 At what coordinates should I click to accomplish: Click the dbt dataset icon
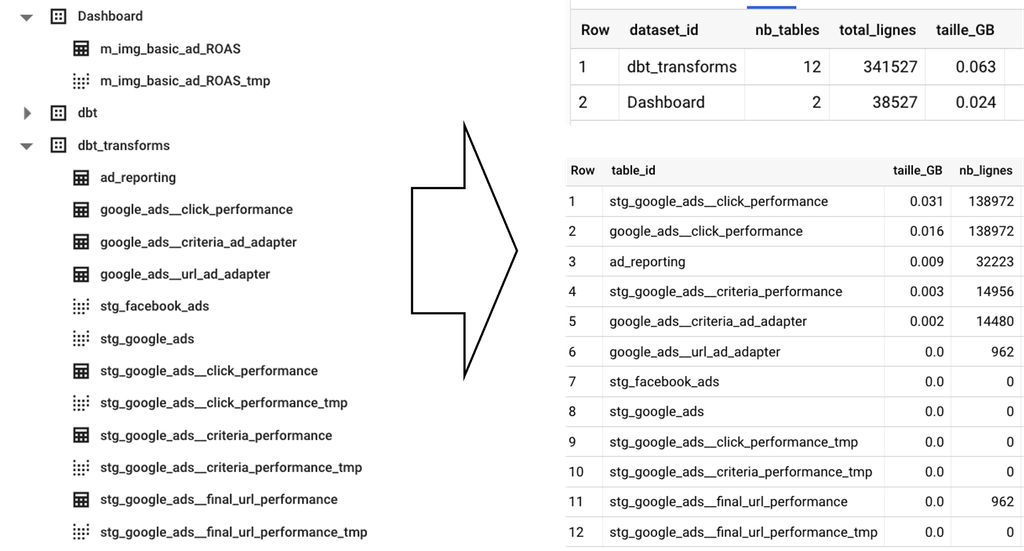coord(58,113)
